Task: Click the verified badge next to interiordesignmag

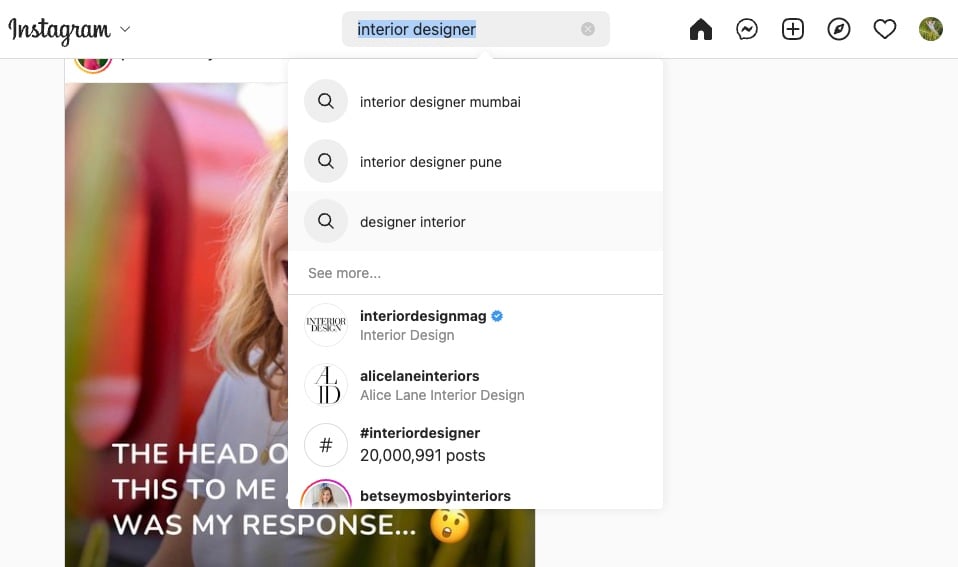Action: 497,316
